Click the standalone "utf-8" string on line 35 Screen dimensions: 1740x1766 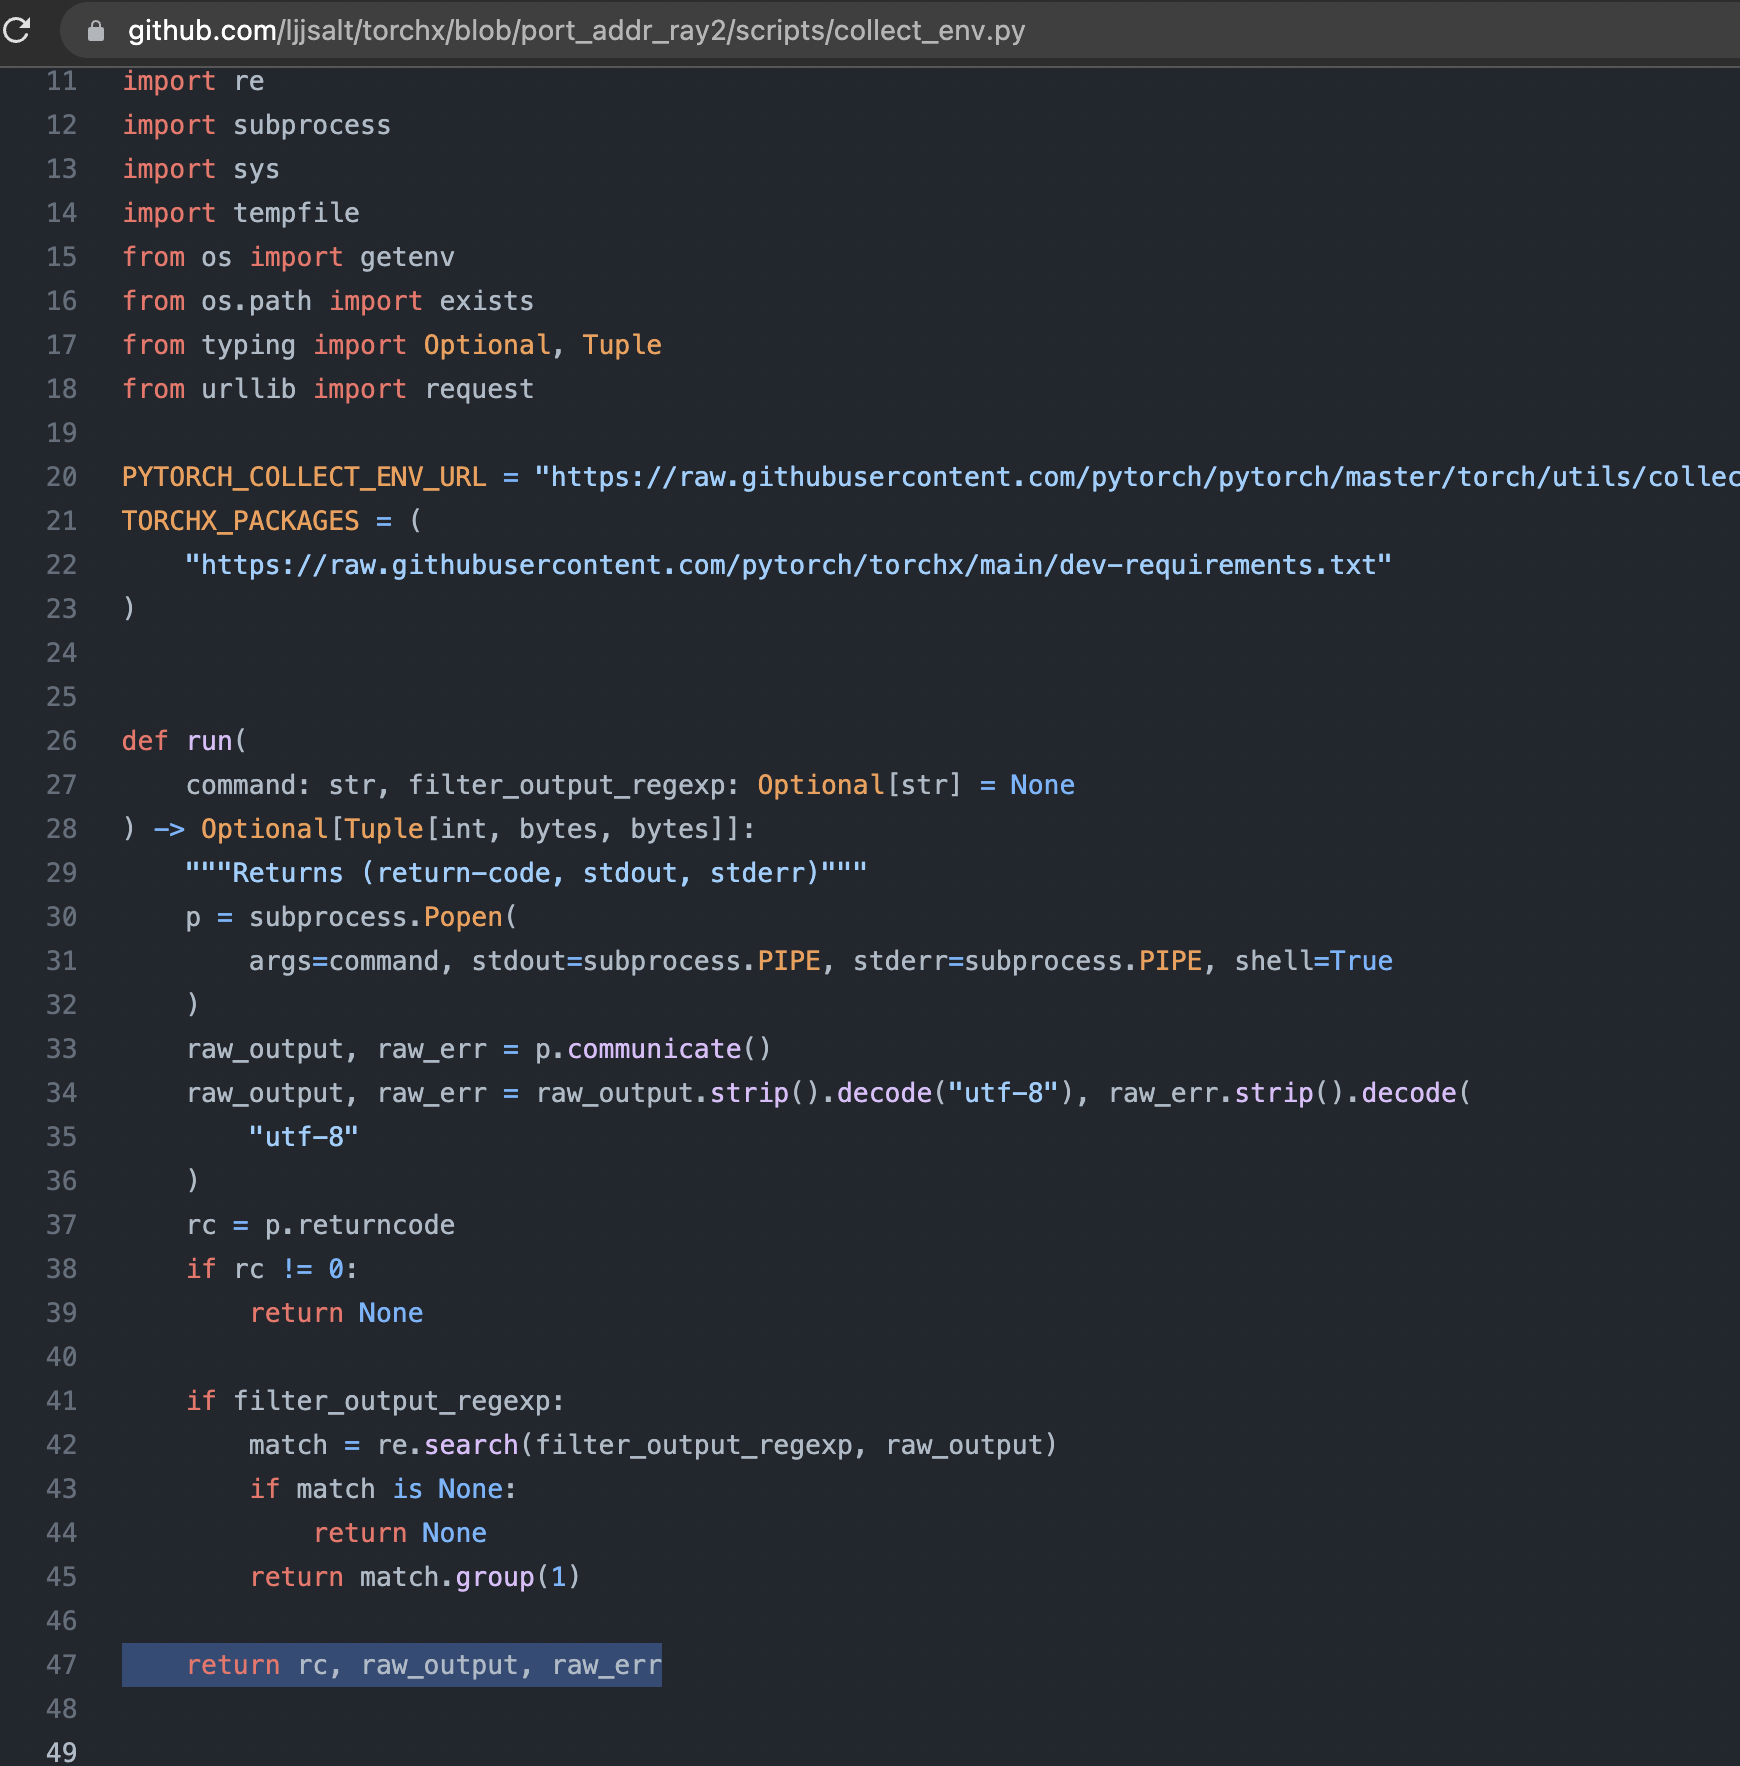304,1137
